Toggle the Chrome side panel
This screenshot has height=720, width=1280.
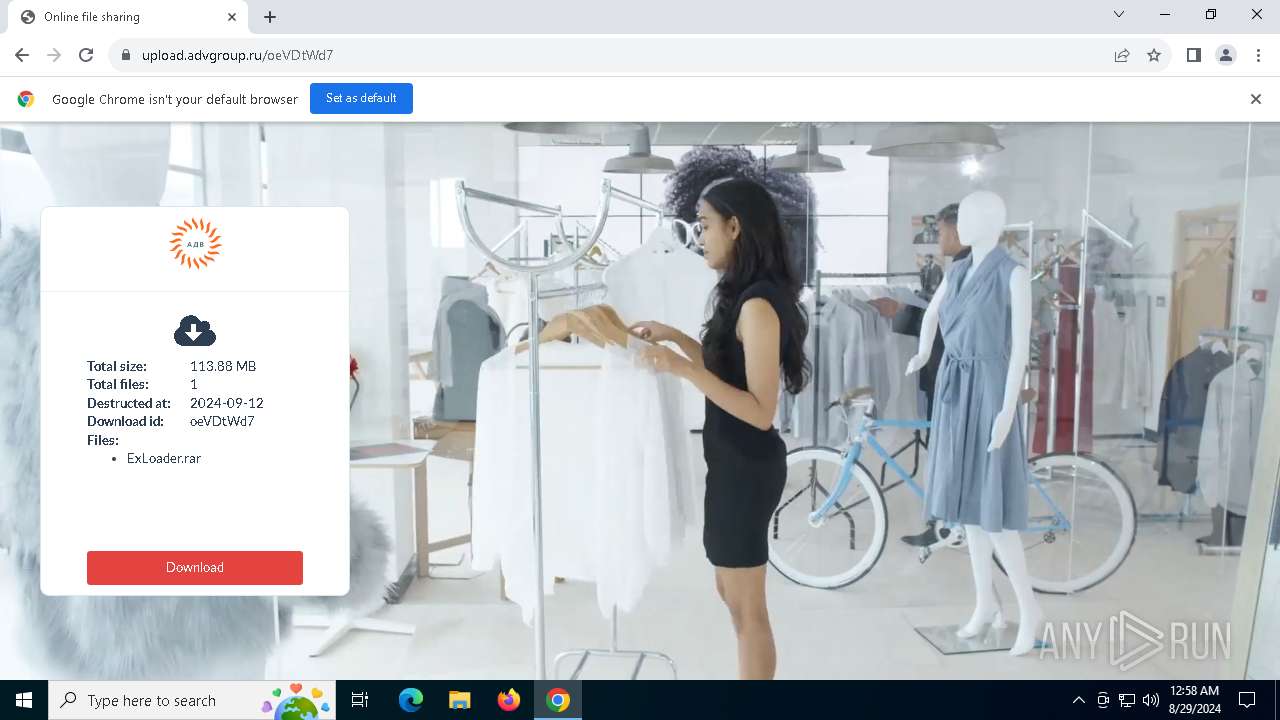pyautogui.click(x=1193, y=55)
